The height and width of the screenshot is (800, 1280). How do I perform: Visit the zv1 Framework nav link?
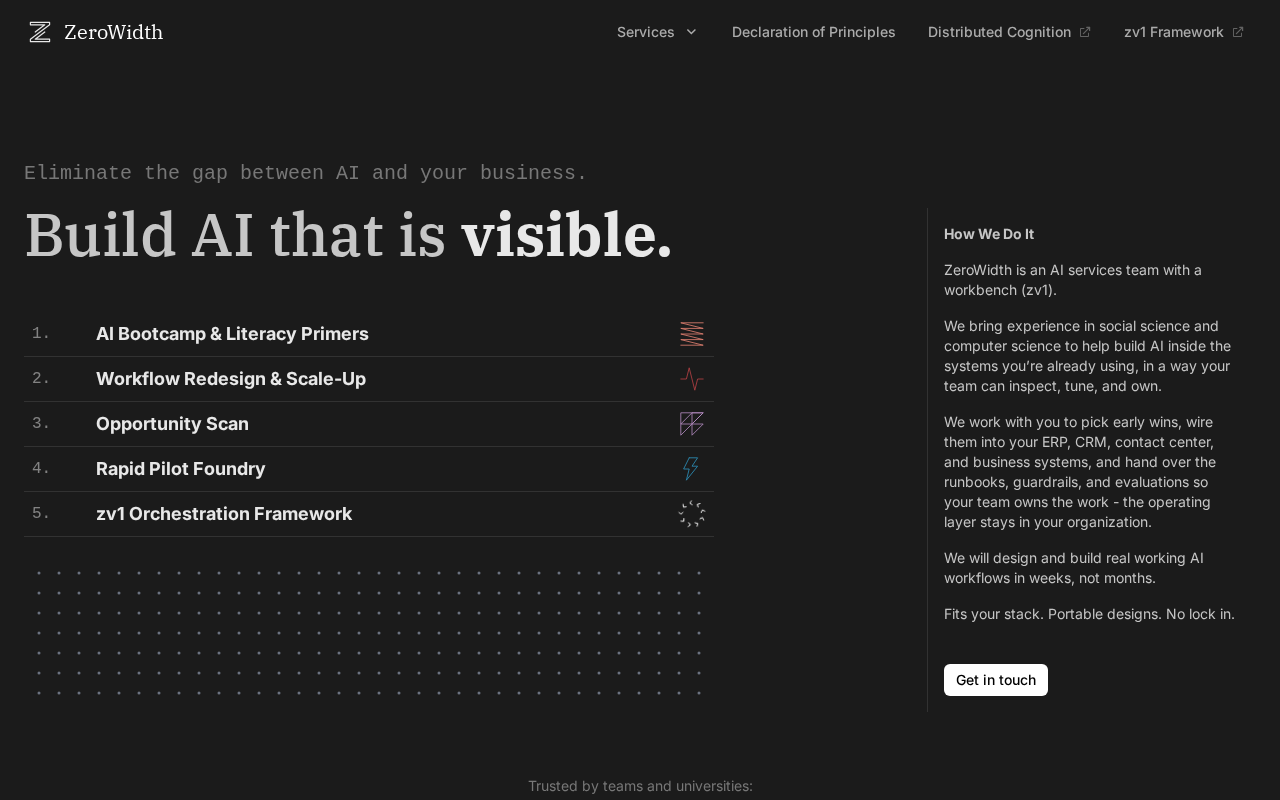pos(1173,32)
